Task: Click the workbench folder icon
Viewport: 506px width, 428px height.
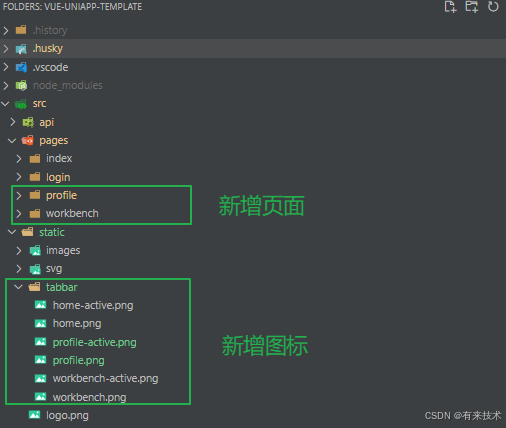Action: click(x=35, y=213)
